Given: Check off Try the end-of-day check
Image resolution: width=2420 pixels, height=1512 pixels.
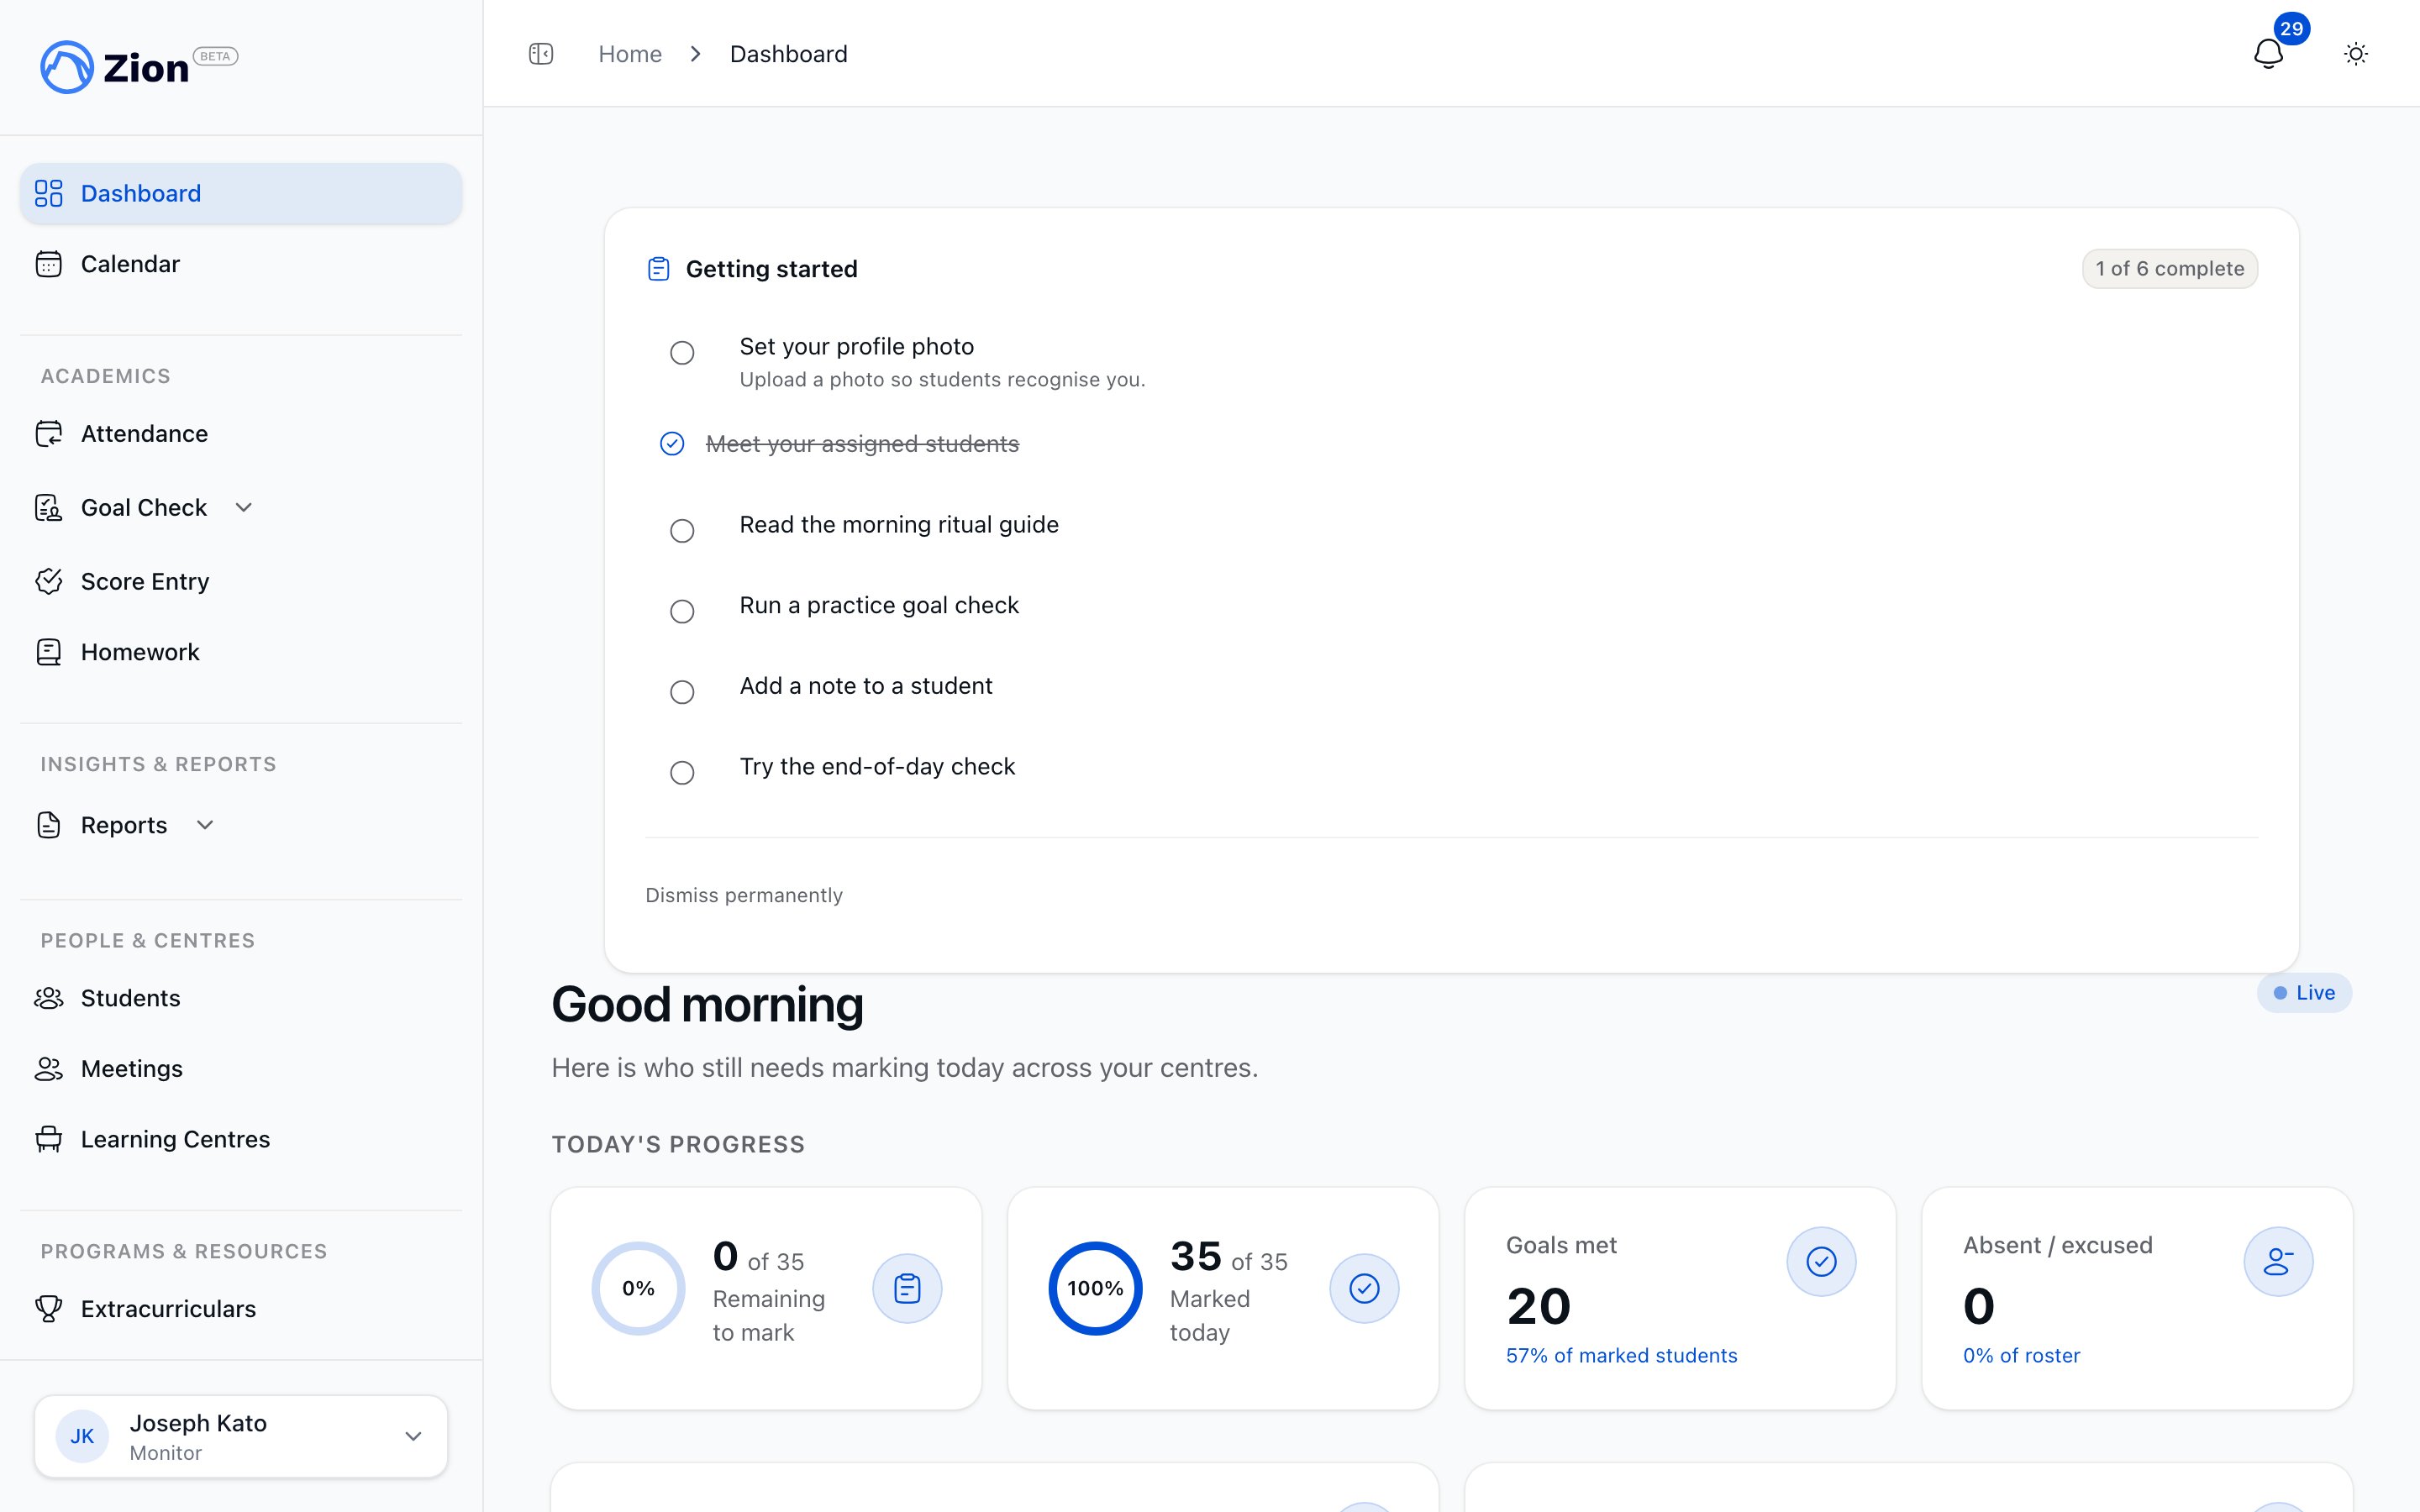Looking at the screenshot, I should tap(682, 773).
